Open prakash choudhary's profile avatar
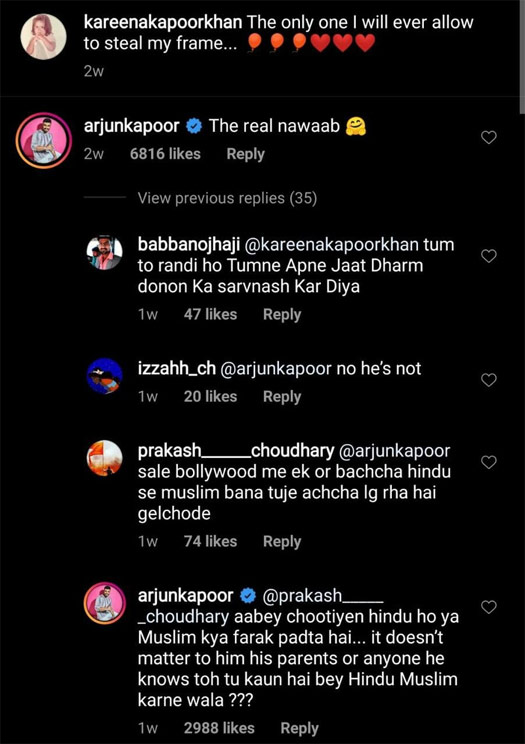 (x=104, y=458)
